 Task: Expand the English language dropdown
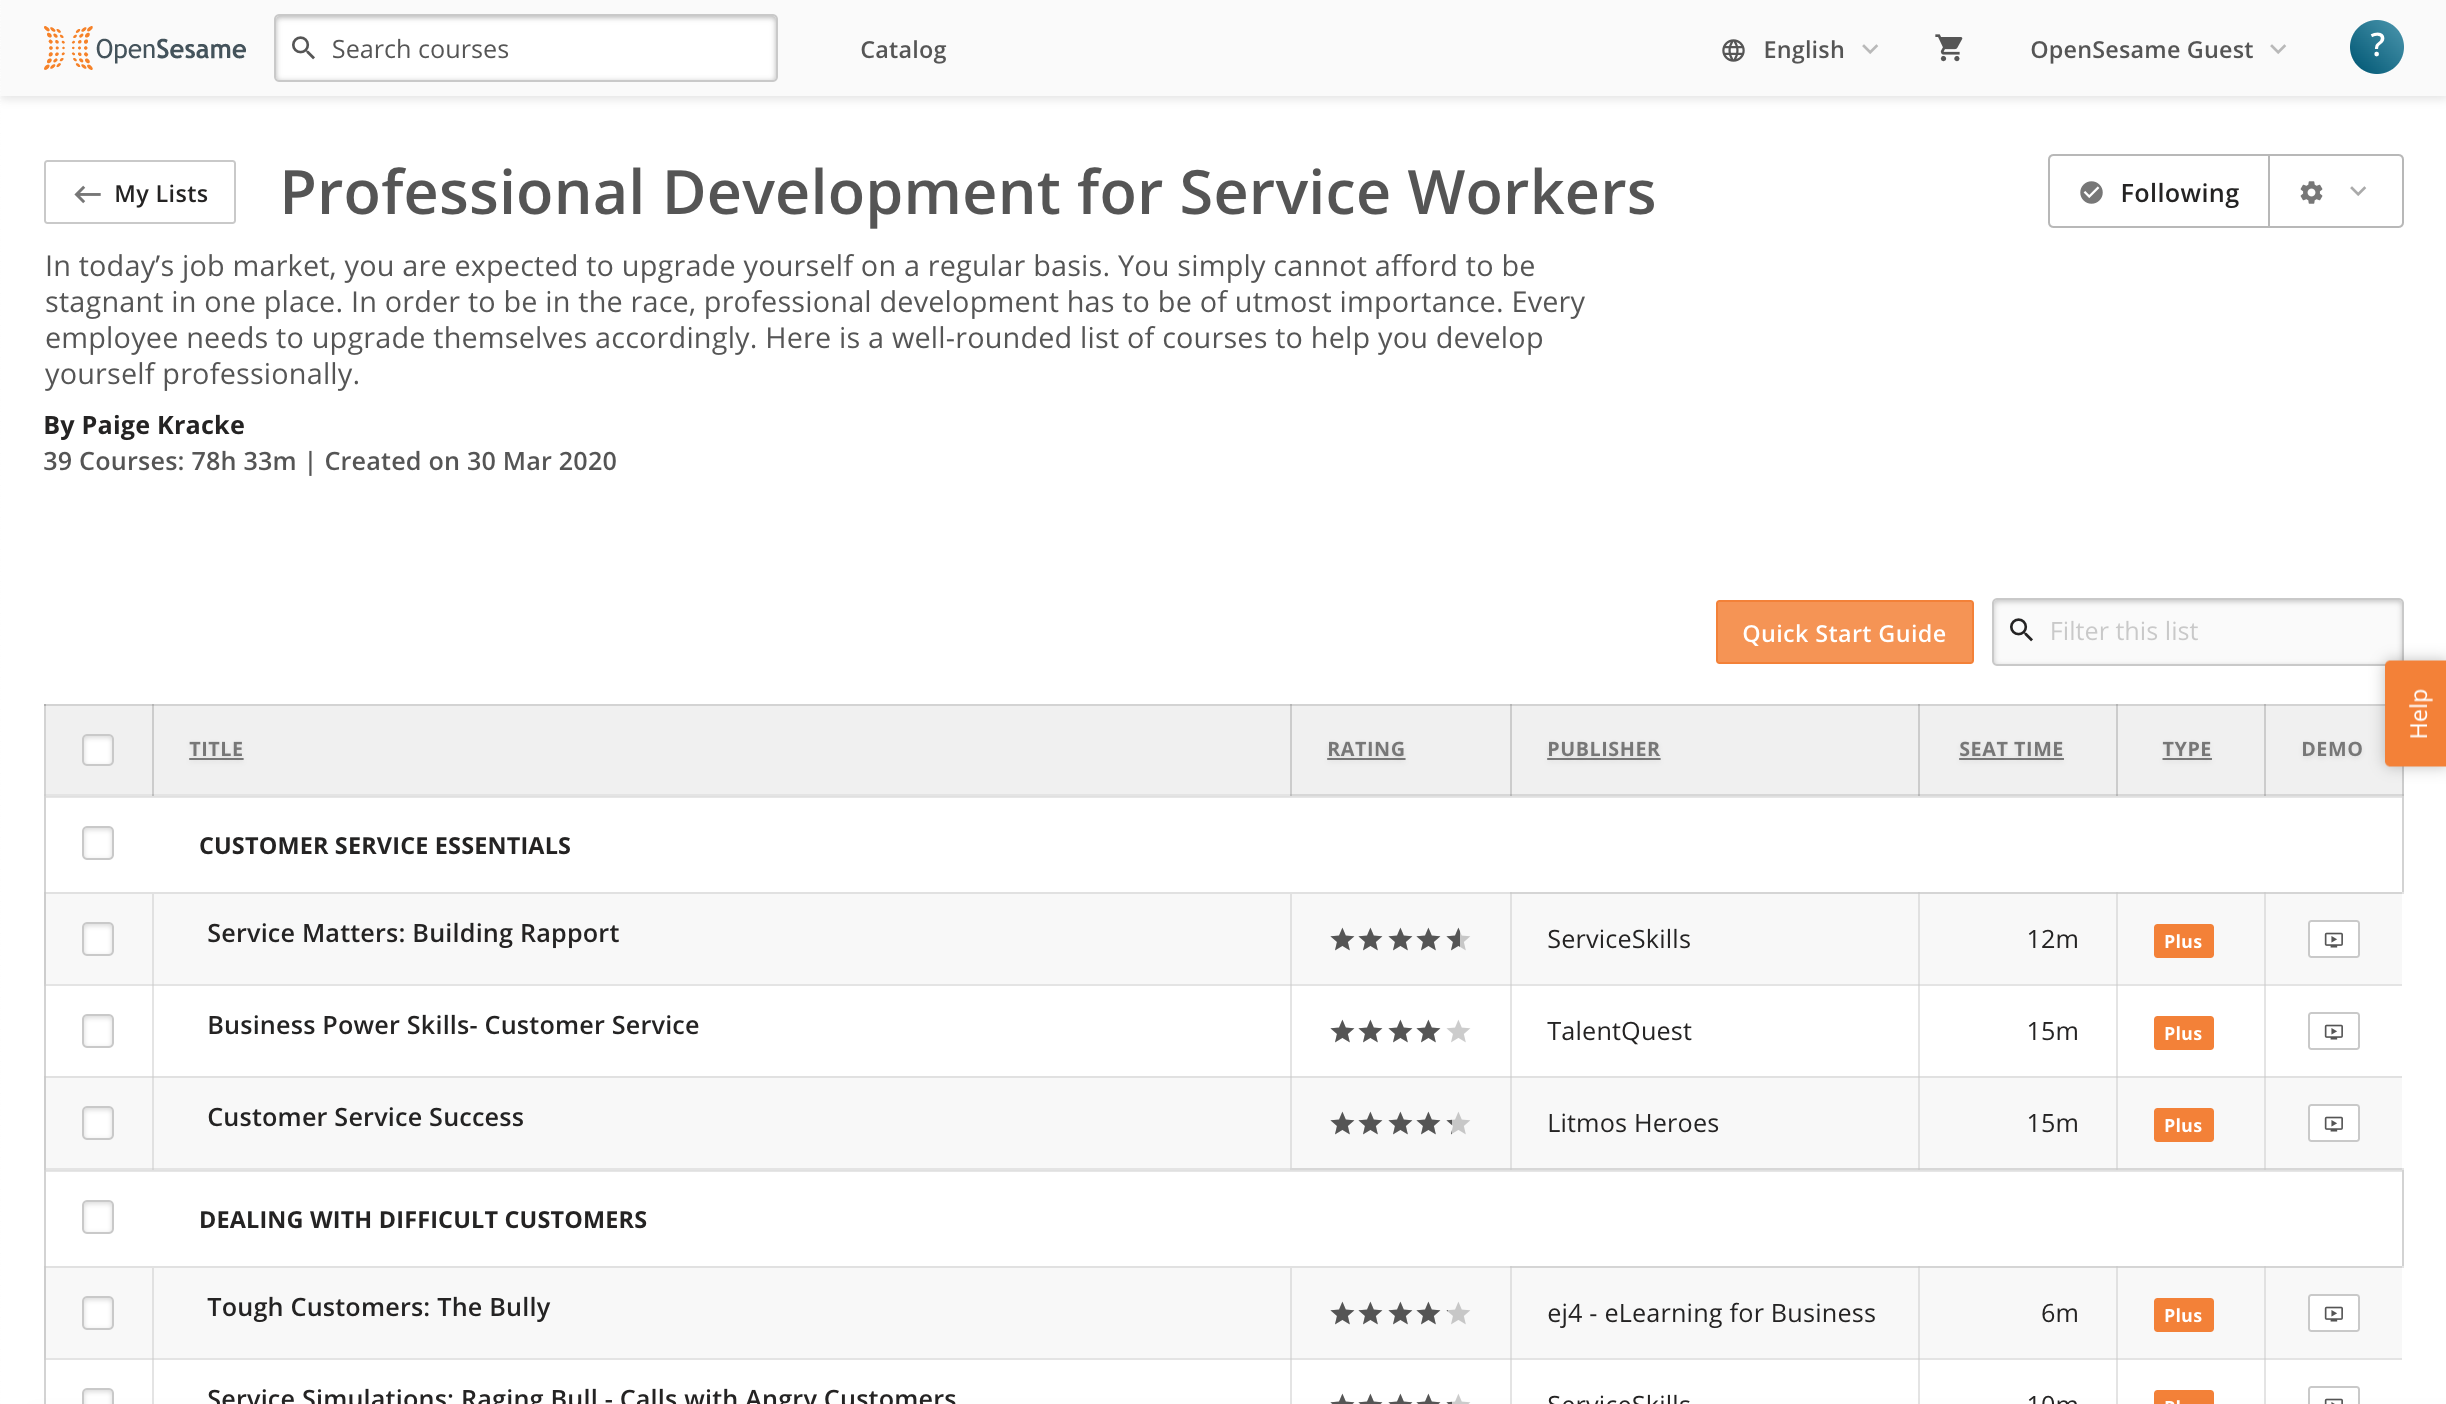click(1801, 50)
